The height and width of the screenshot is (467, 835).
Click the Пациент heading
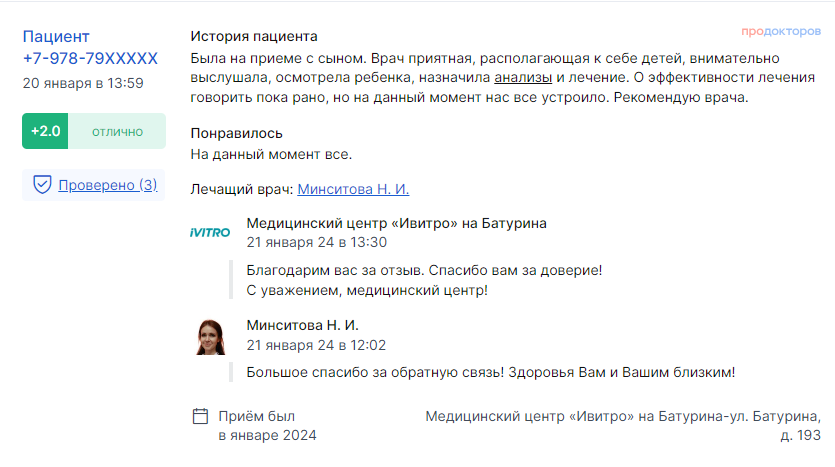pos(55,37)
